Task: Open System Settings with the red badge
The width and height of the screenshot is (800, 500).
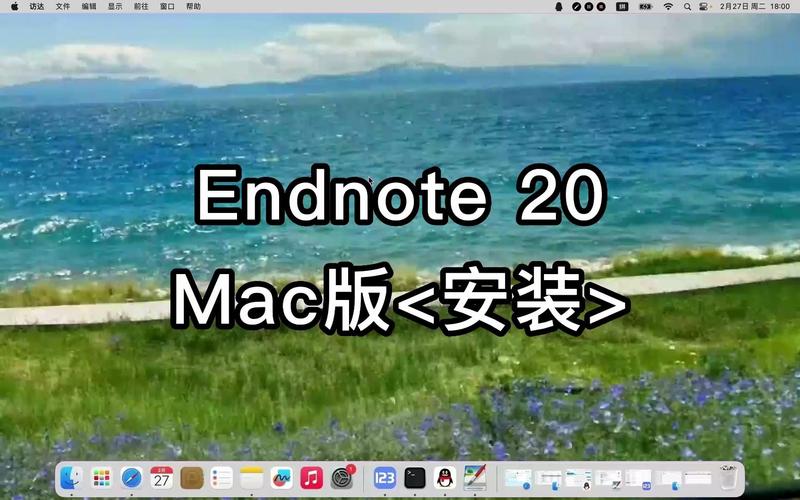Action: [342, 478]
